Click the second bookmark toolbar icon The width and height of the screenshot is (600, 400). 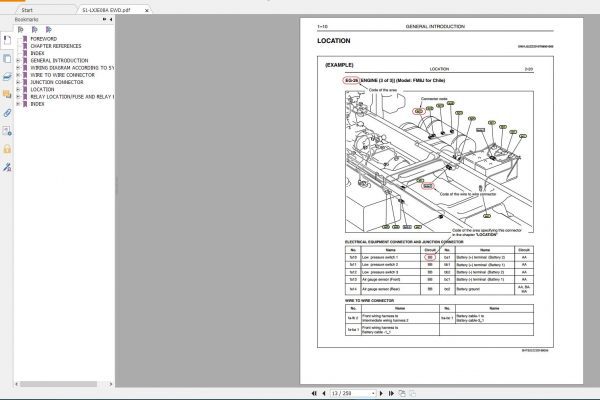pyautogui.click(x=35, y=29)
